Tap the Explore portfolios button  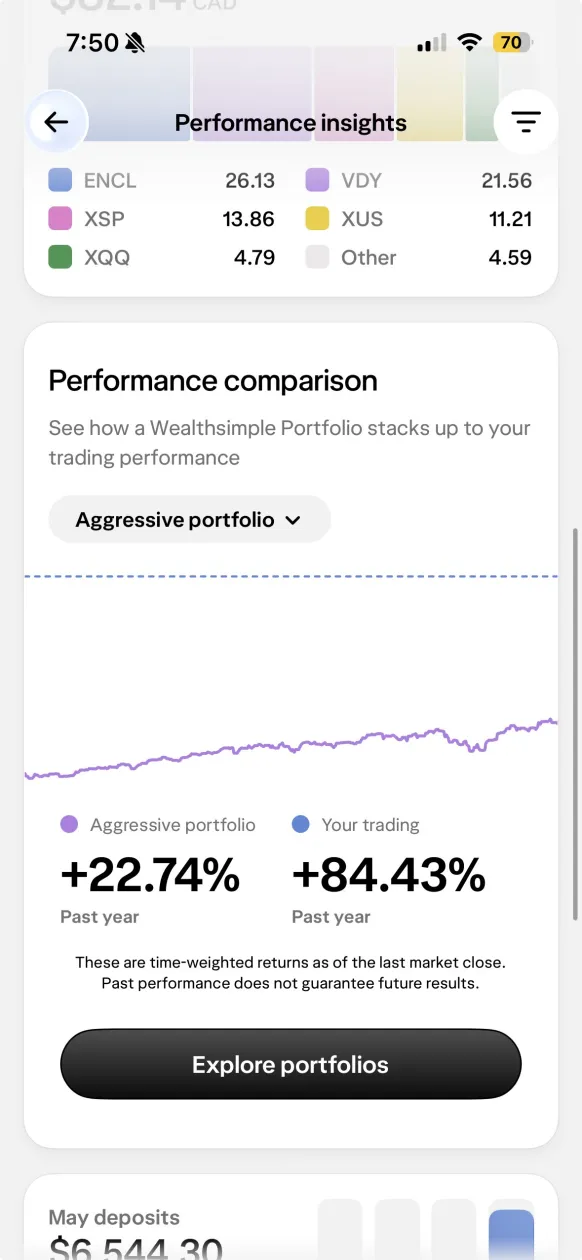pos(291,1065)
